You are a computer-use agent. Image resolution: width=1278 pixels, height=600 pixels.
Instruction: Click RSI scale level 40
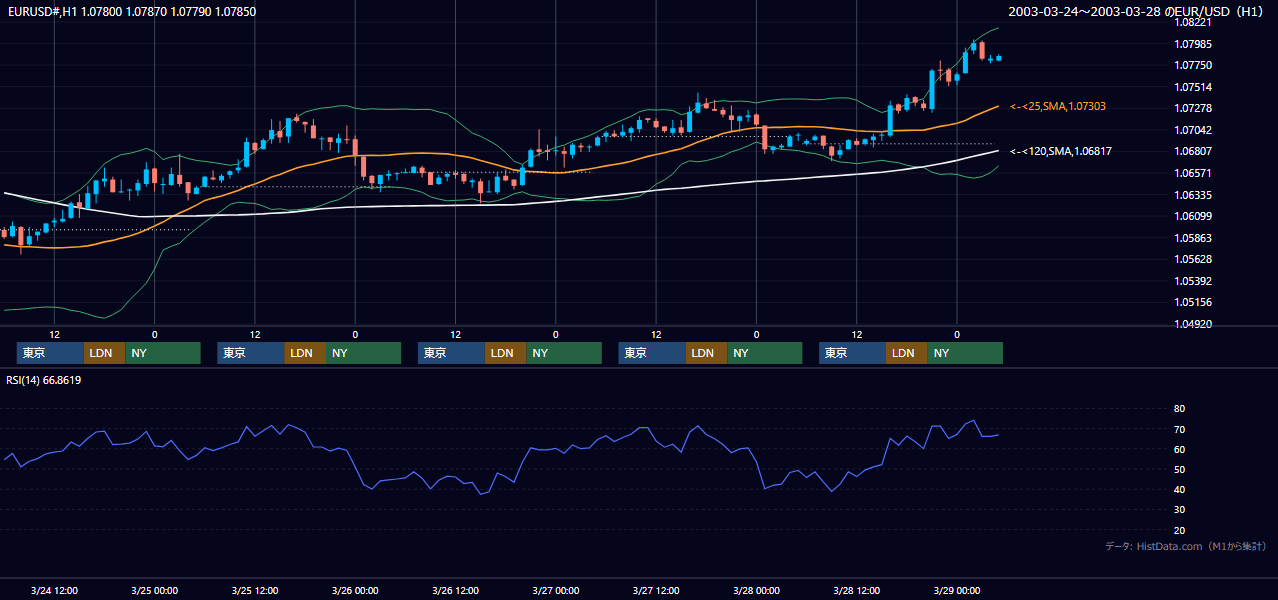(1179, 489)
